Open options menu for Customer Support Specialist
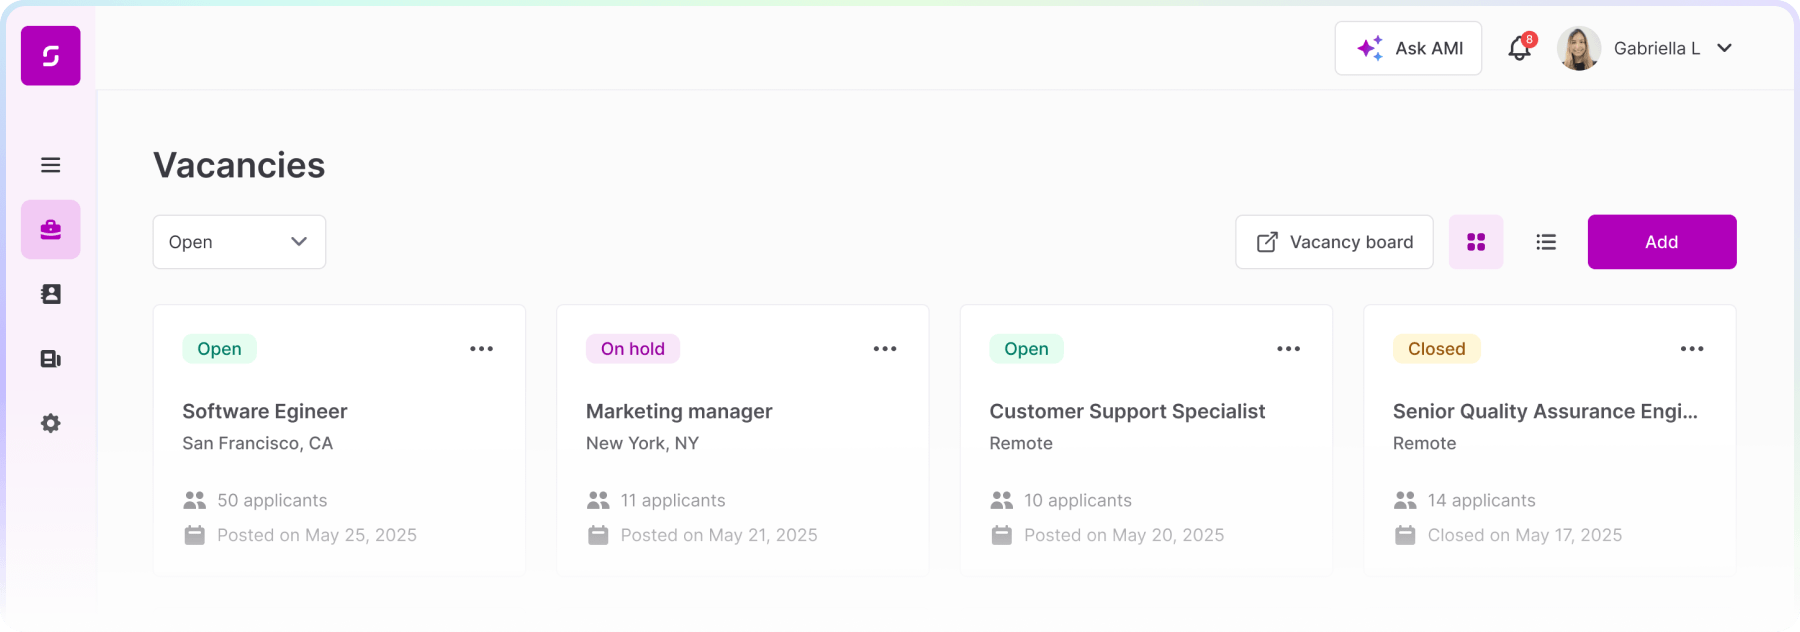Viewport: 1800px width, 632px height. pos(1288,349)
